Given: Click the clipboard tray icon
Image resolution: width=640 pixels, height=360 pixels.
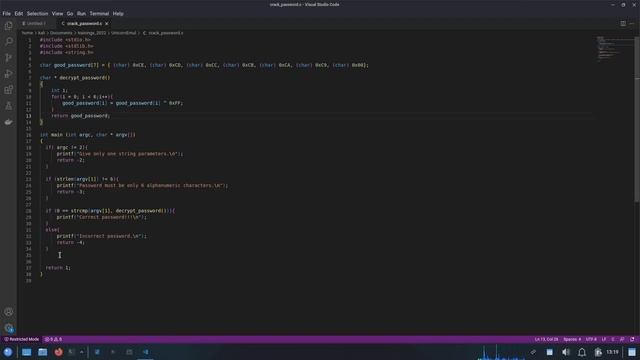Looking at the screenshot, I should click(x=533, y=352).
